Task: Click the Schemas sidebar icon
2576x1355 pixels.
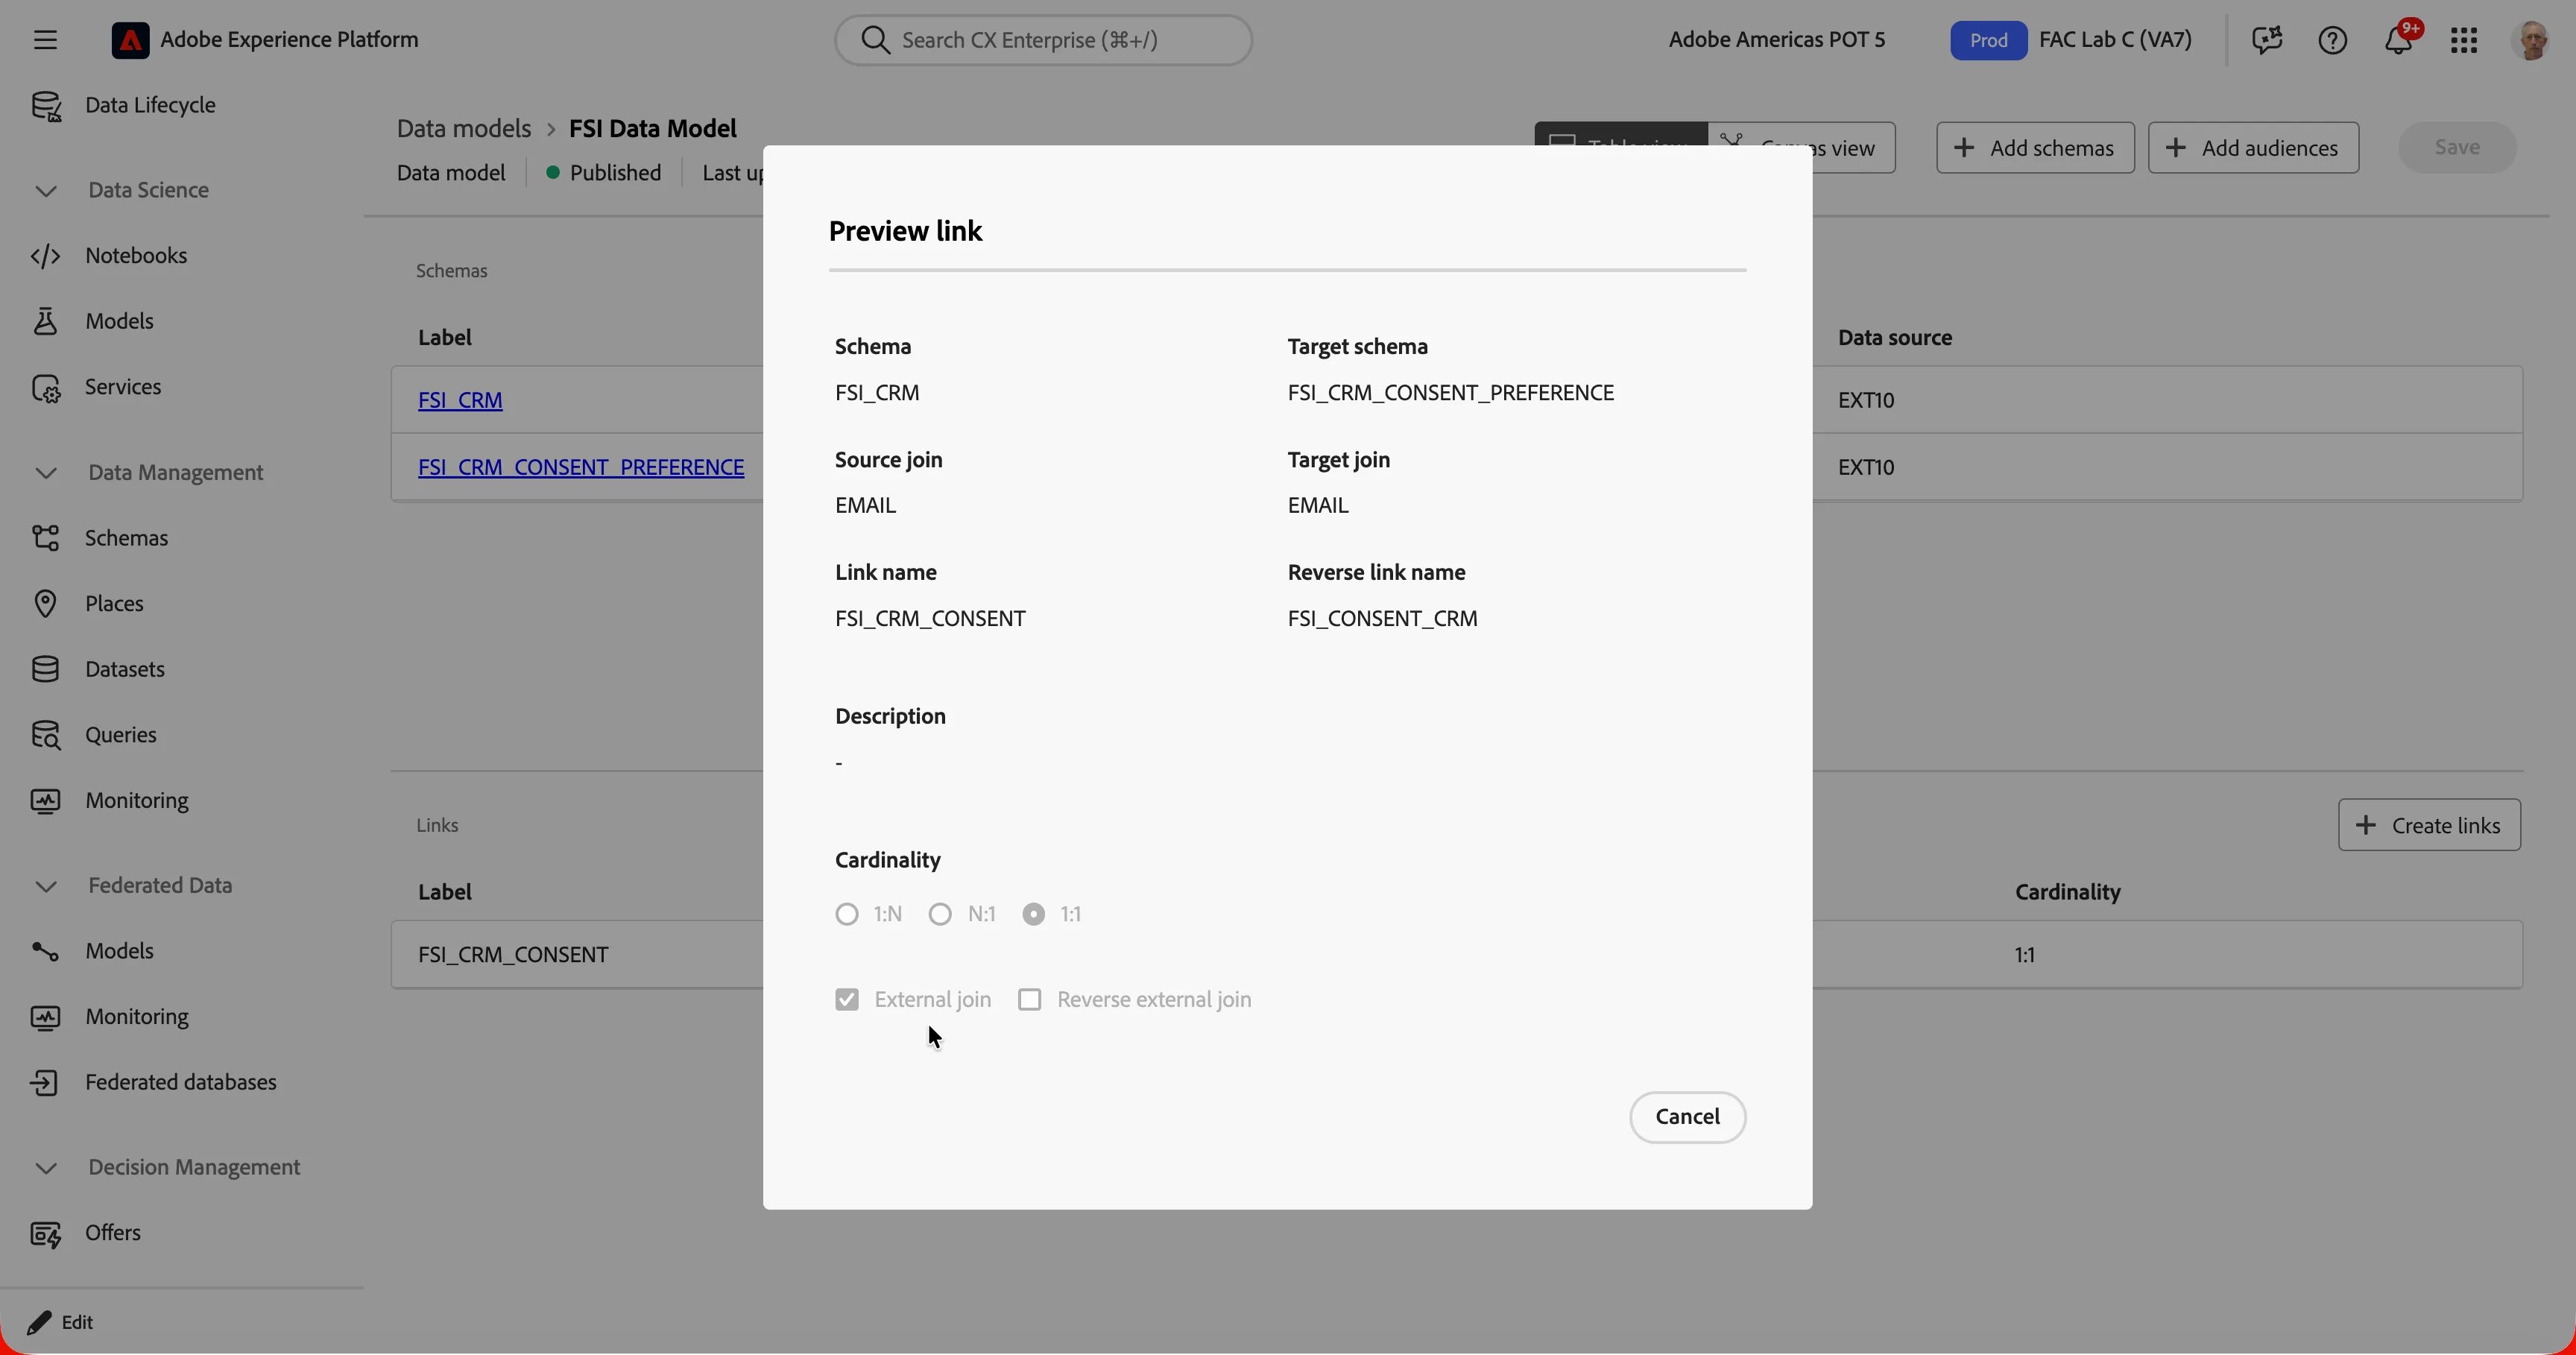Action: (x=46, y=538)
